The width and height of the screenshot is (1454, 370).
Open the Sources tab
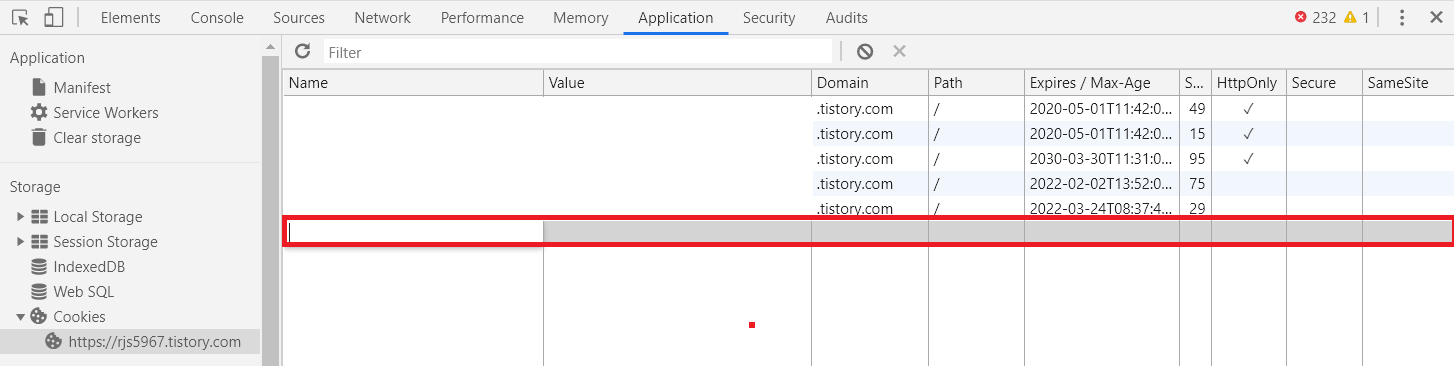click(299, 18)
